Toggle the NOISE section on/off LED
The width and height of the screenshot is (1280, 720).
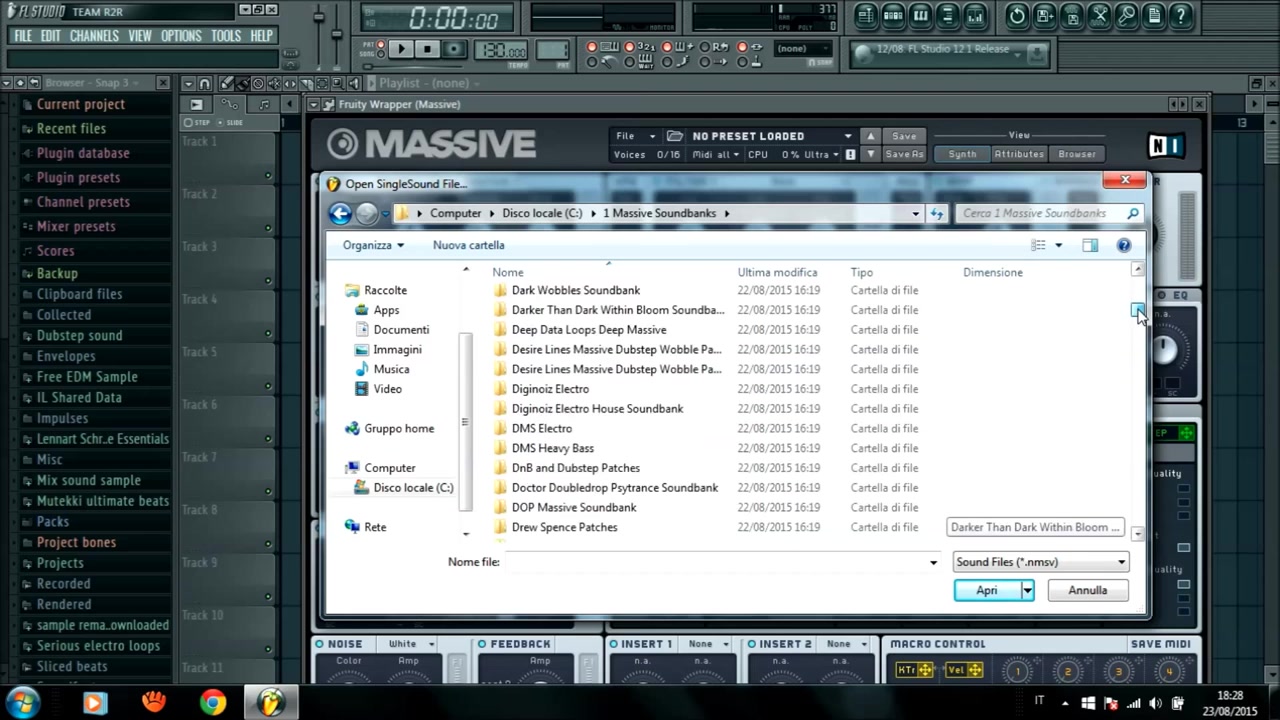[320, 644]
